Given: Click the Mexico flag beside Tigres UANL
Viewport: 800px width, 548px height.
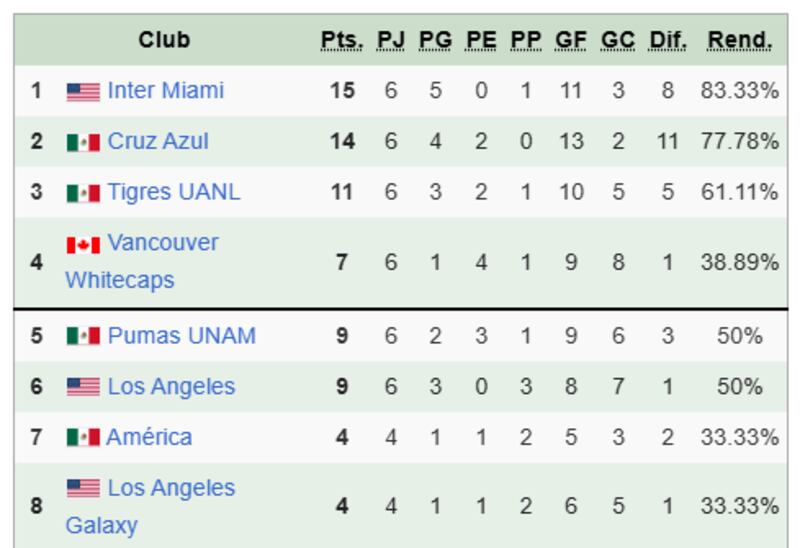Looking at the screenshot, I should click(x=83, y=192).
